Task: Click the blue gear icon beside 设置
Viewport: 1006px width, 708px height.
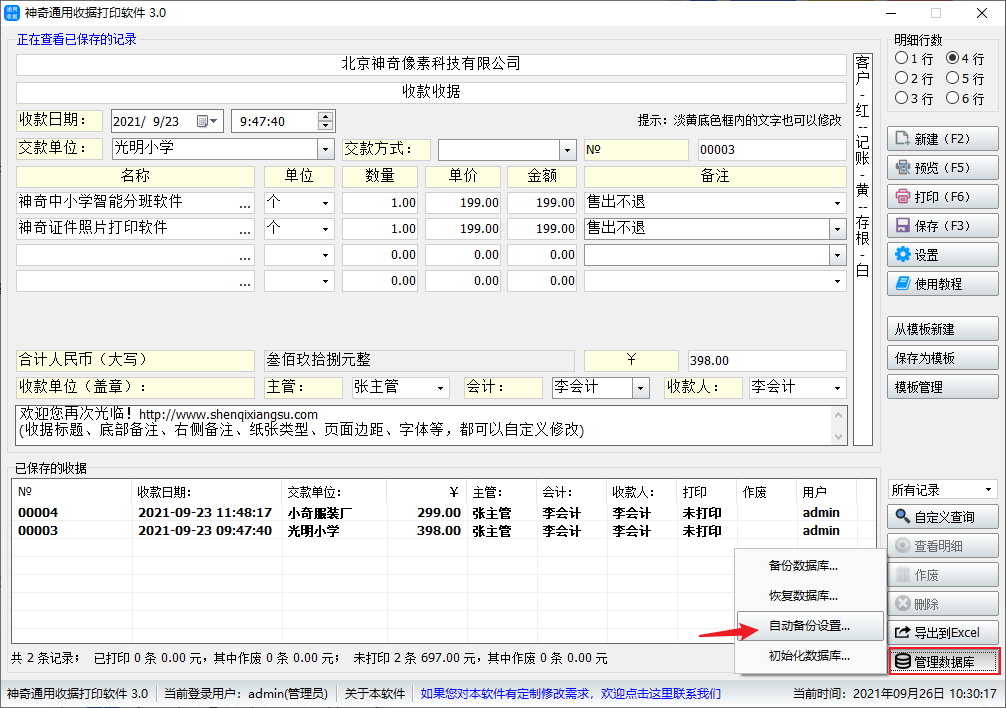Action: click(903, 255)
